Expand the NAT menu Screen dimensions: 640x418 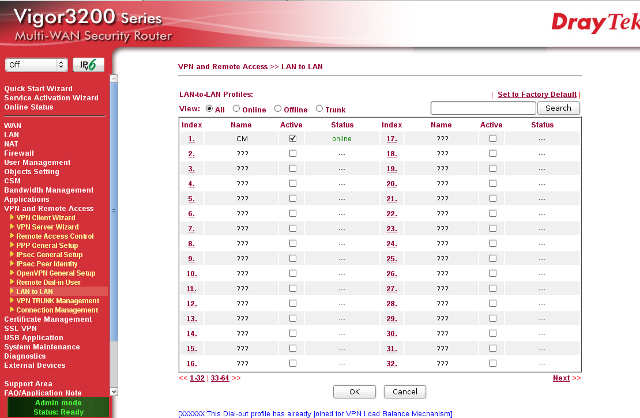(x=11, y=144)
